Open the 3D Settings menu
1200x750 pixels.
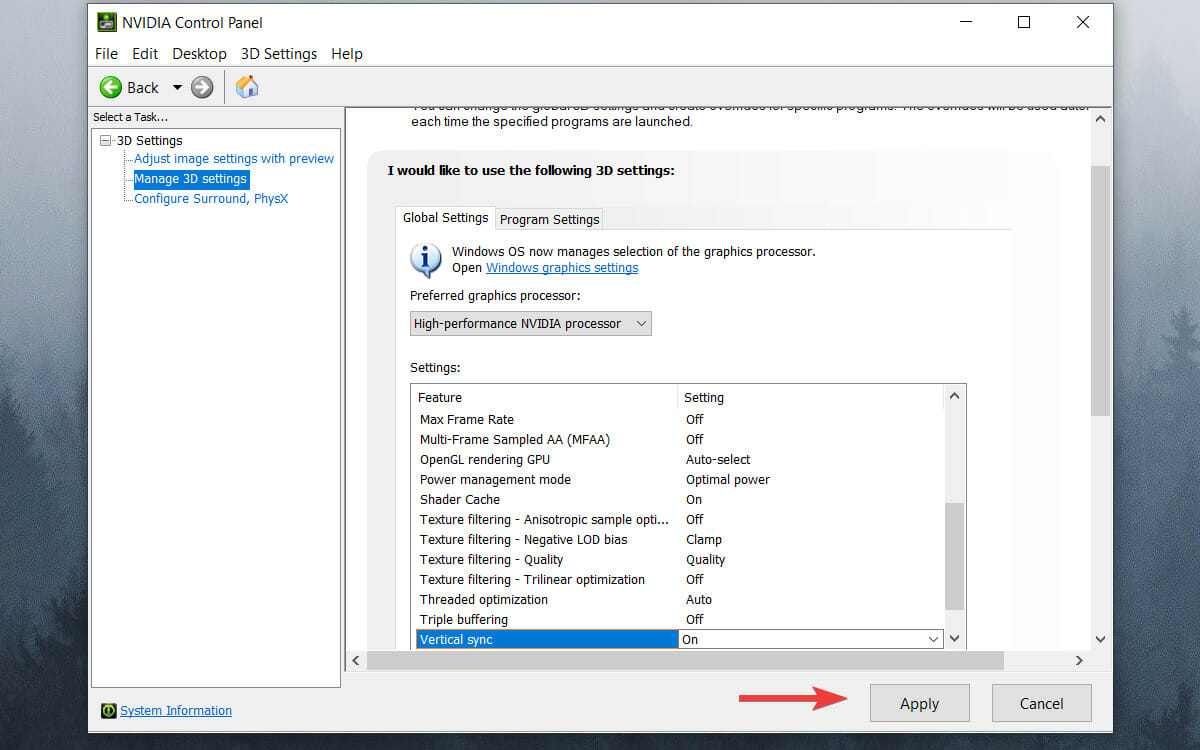click(279, 54)
